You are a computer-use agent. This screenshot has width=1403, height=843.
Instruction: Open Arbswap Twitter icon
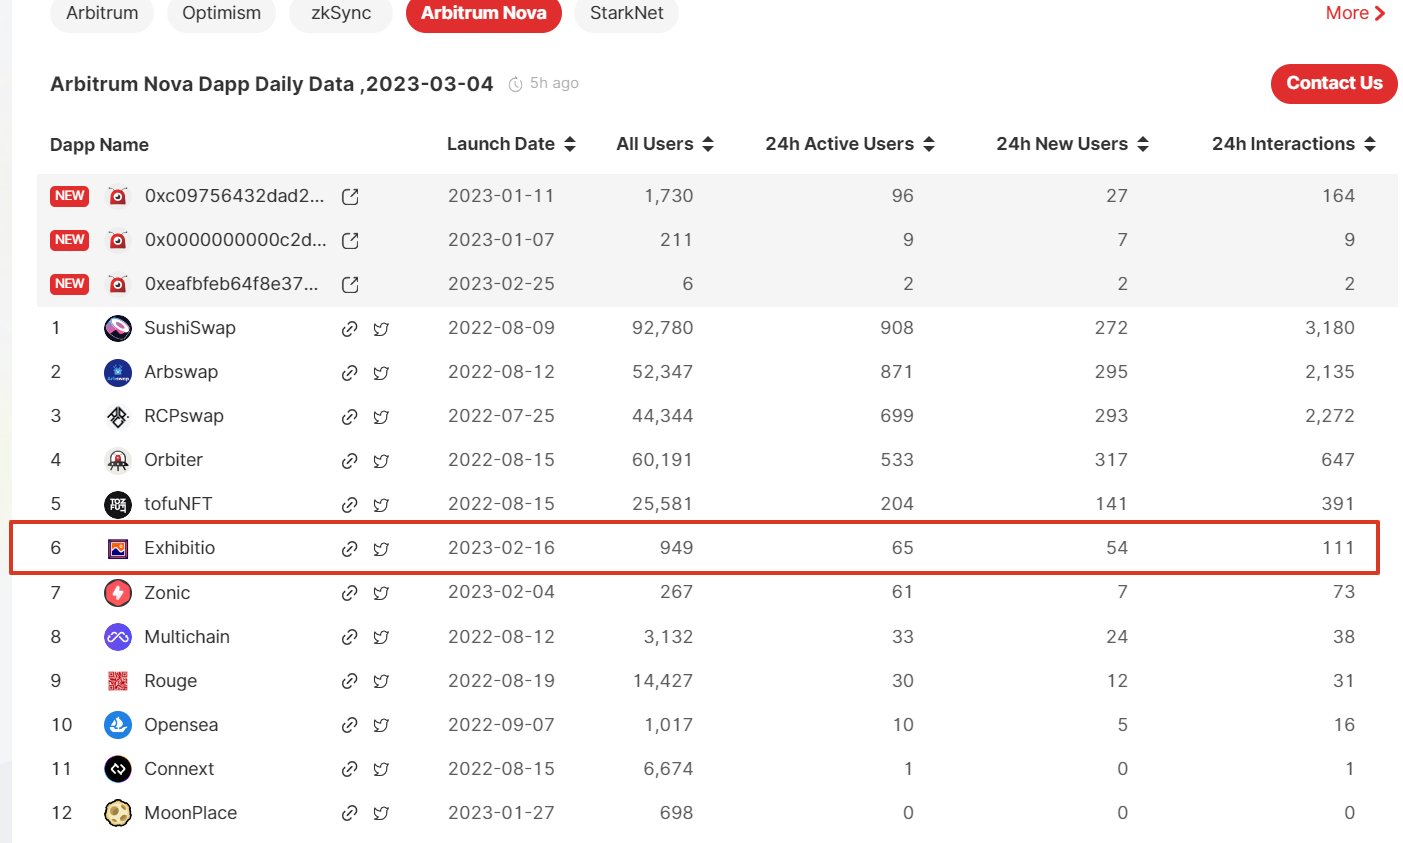point(381,373)
